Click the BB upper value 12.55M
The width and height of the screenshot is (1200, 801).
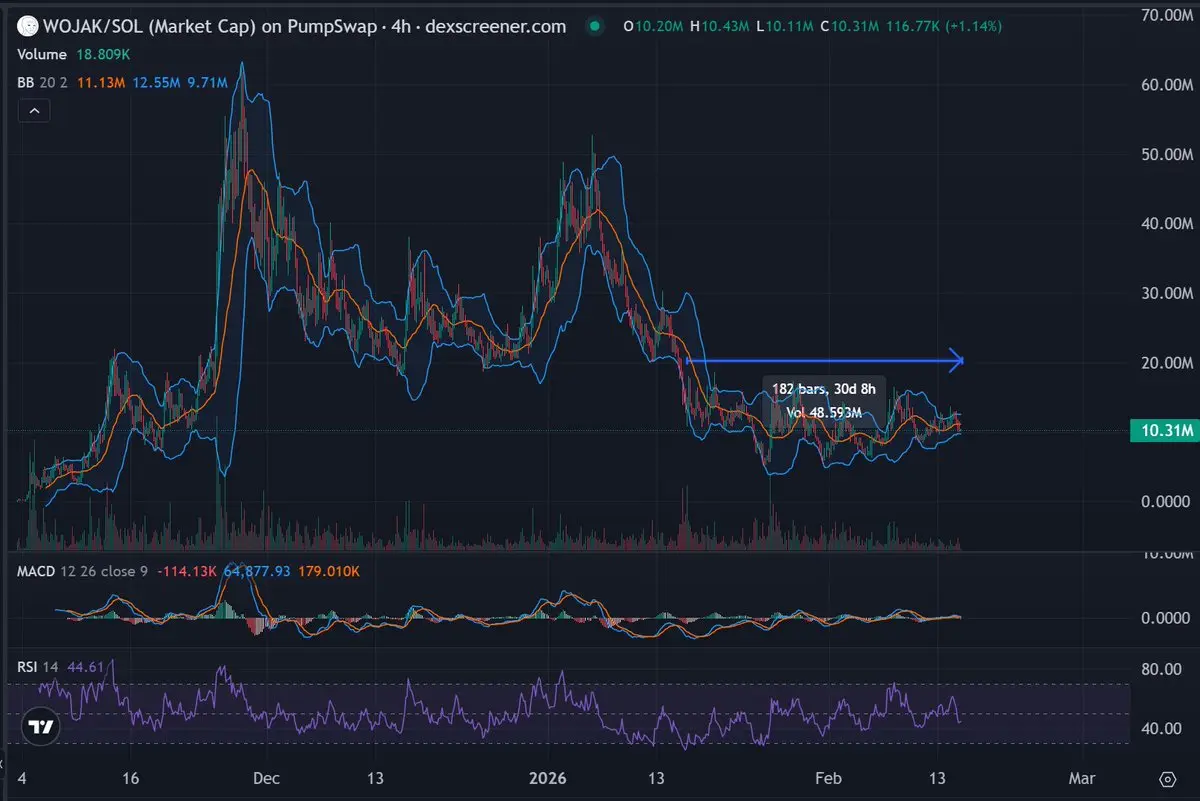[x=157, y=85]
